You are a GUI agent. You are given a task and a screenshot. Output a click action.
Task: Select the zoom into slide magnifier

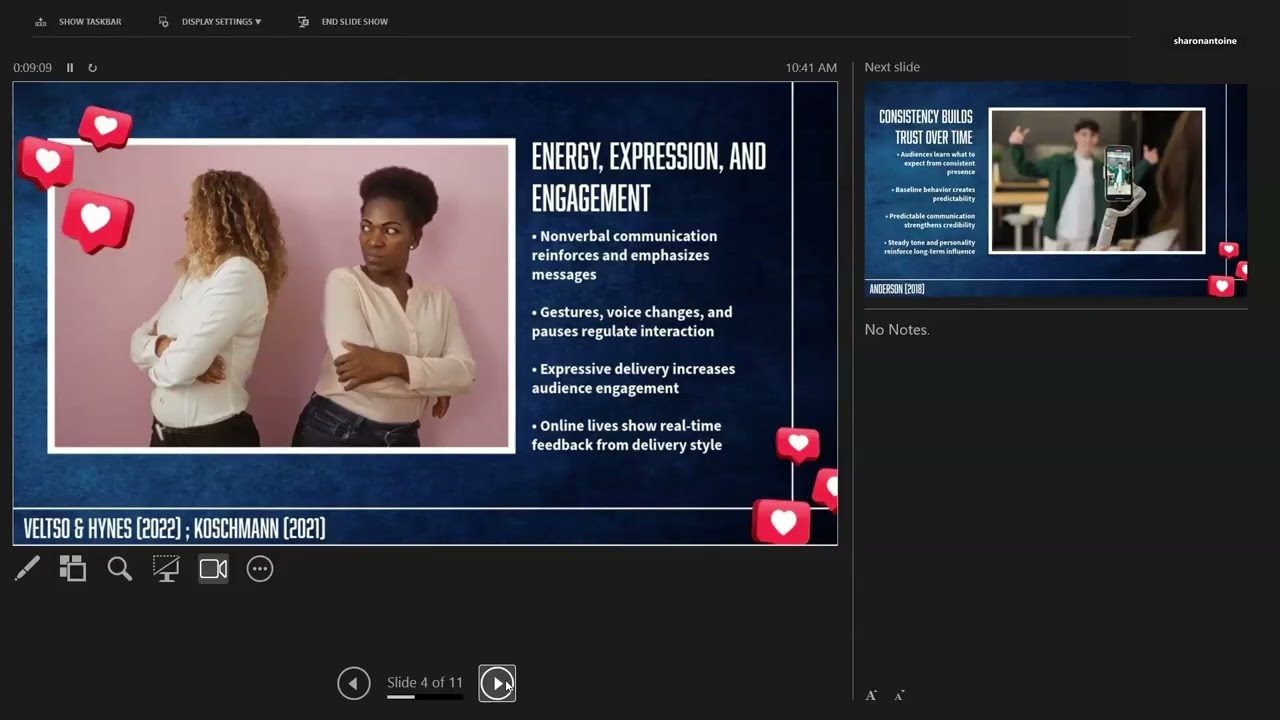[120, 569]
